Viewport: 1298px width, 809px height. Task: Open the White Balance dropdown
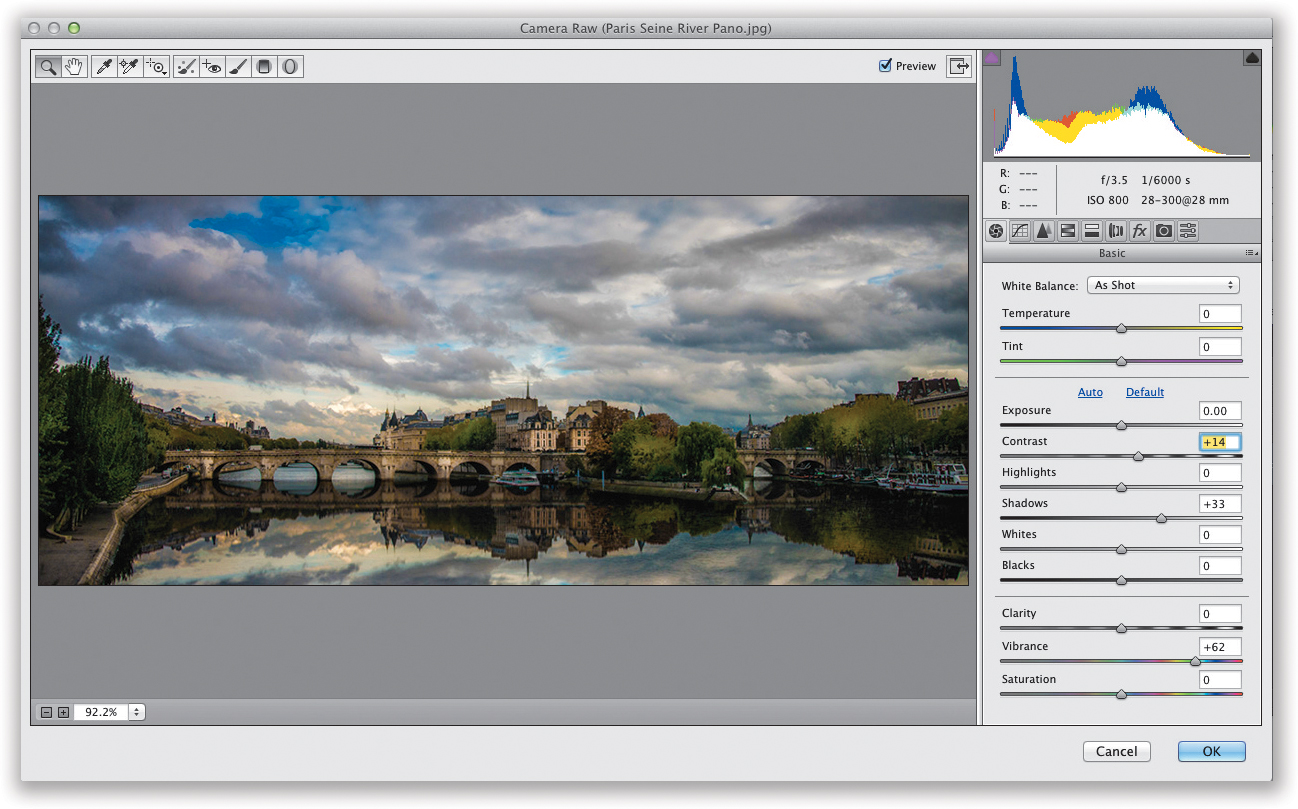click(1163, 285)
